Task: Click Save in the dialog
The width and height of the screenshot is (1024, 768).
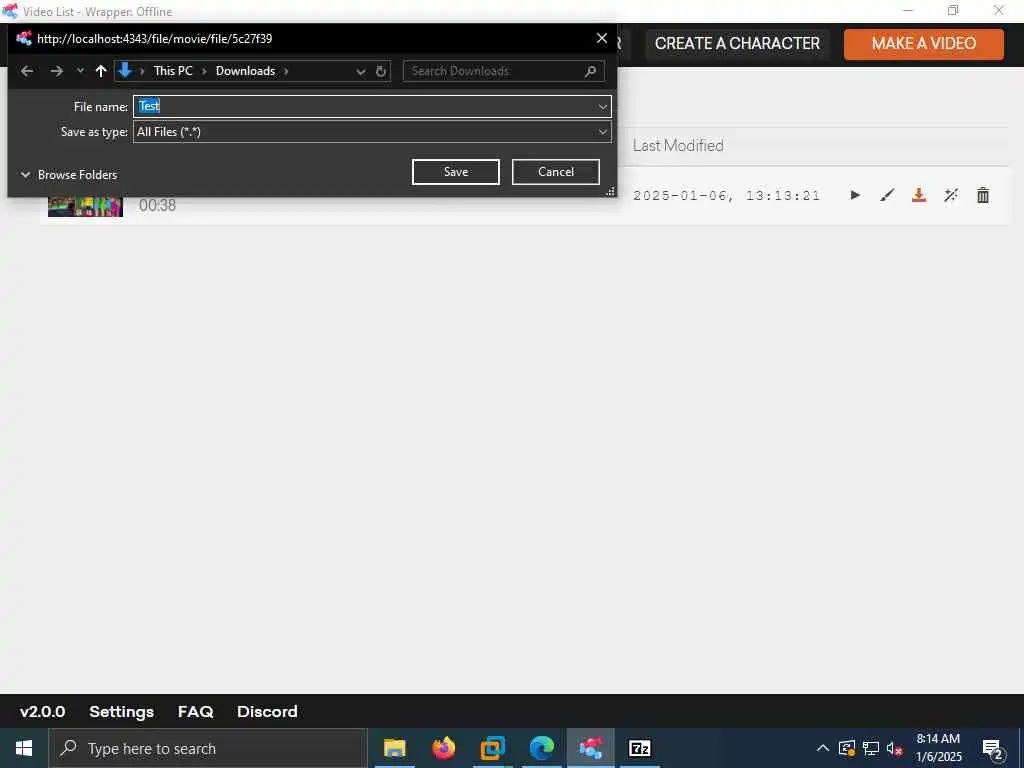Action: pyautogui.click(x=456, y=172)
